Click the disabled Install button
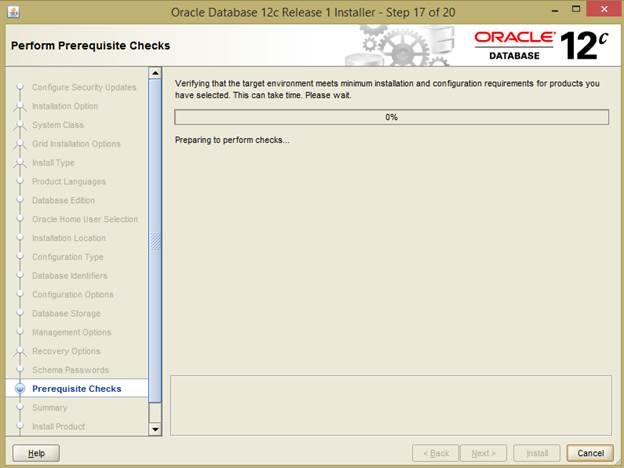The height and width of the screenshot is (468, 624). [x=537, y=453]
